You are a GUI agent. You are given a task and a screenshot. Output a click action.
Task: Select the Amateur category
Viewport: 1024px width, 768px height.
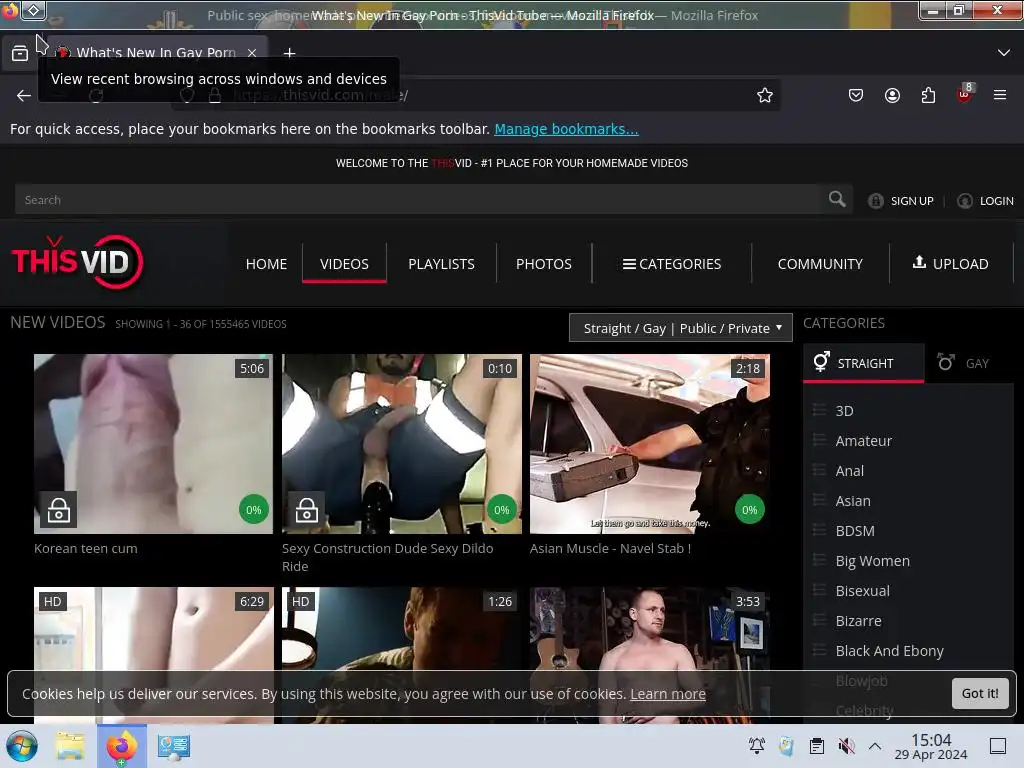tap(863, 441)
